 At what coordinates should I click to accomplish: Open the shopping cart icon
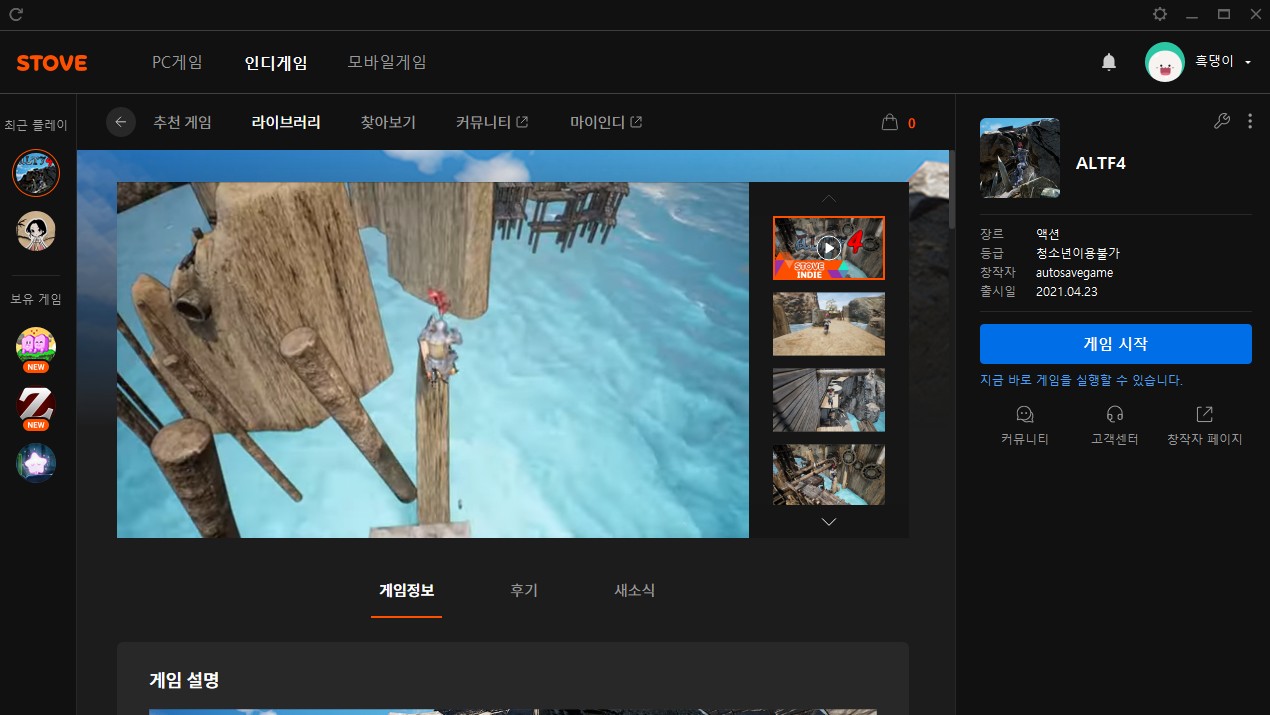889,123
